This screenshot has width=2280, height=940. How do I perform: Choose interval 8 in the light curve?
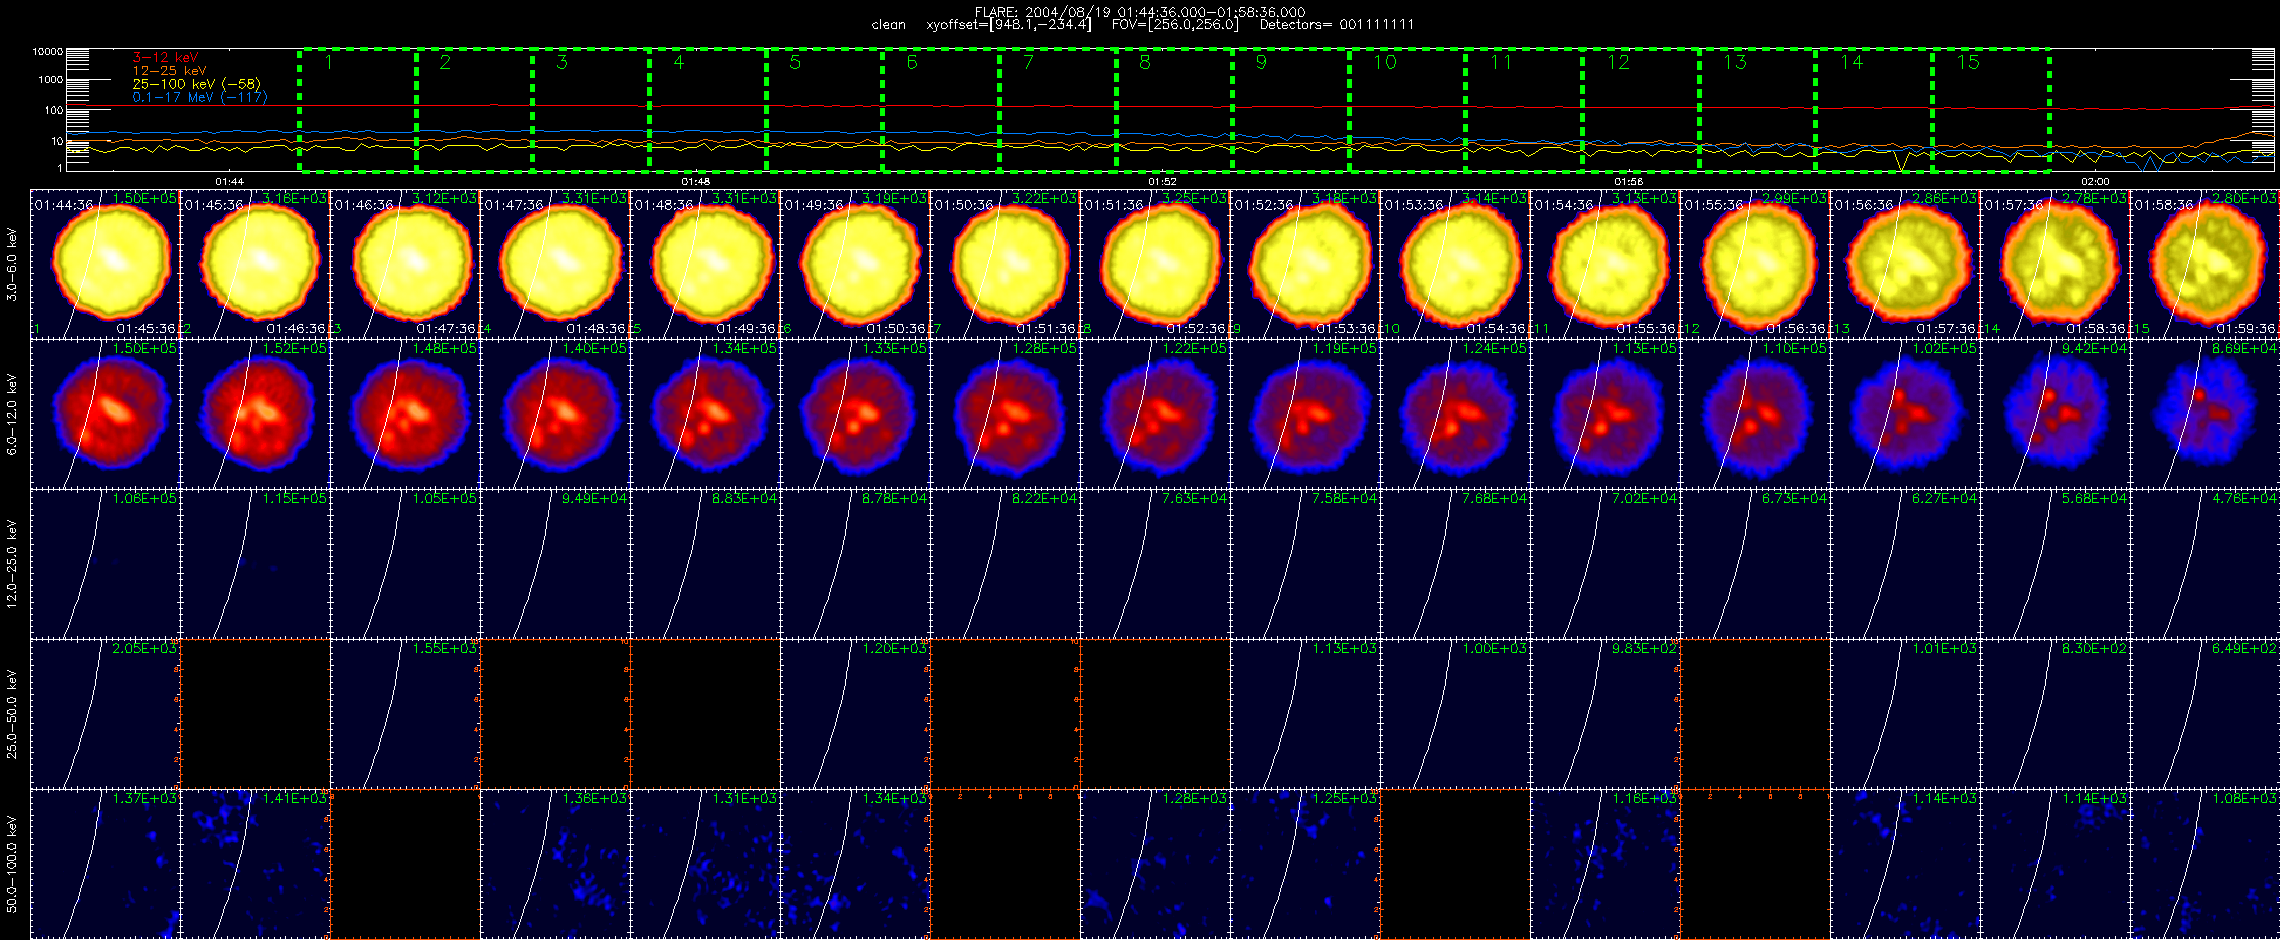[1174, 109]
